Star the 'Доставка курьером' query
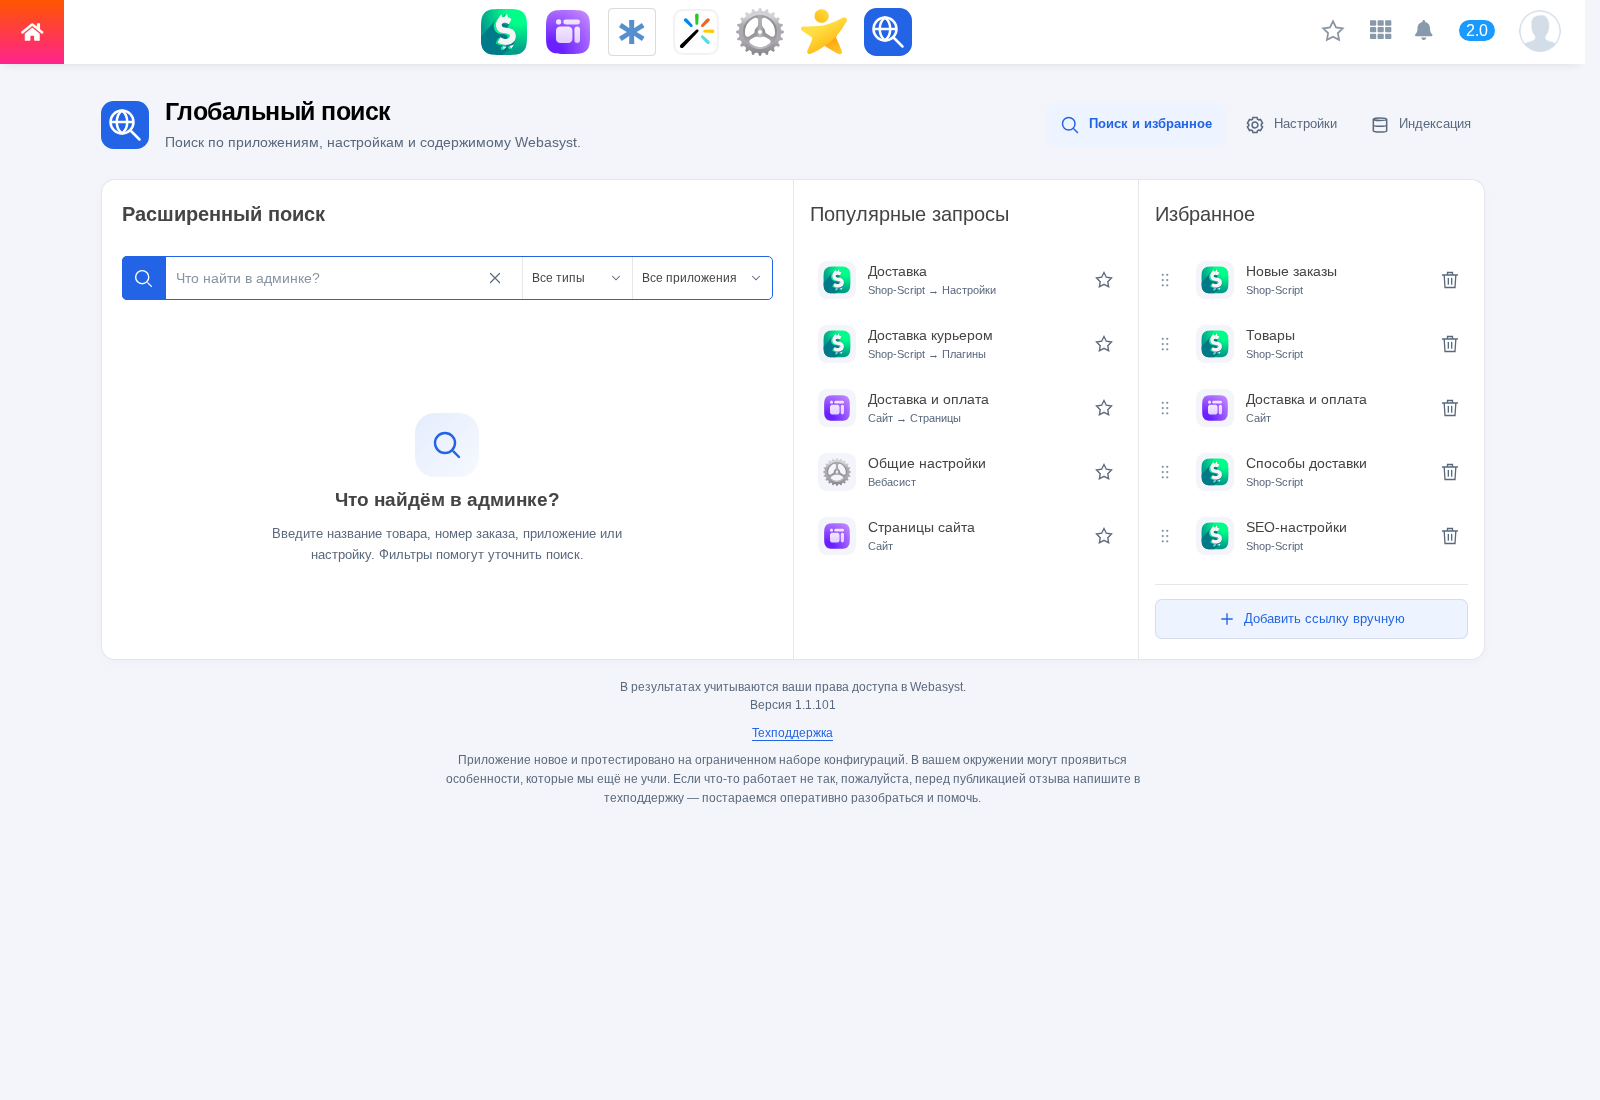The image size is (1600, 1100). [1104, 344]
